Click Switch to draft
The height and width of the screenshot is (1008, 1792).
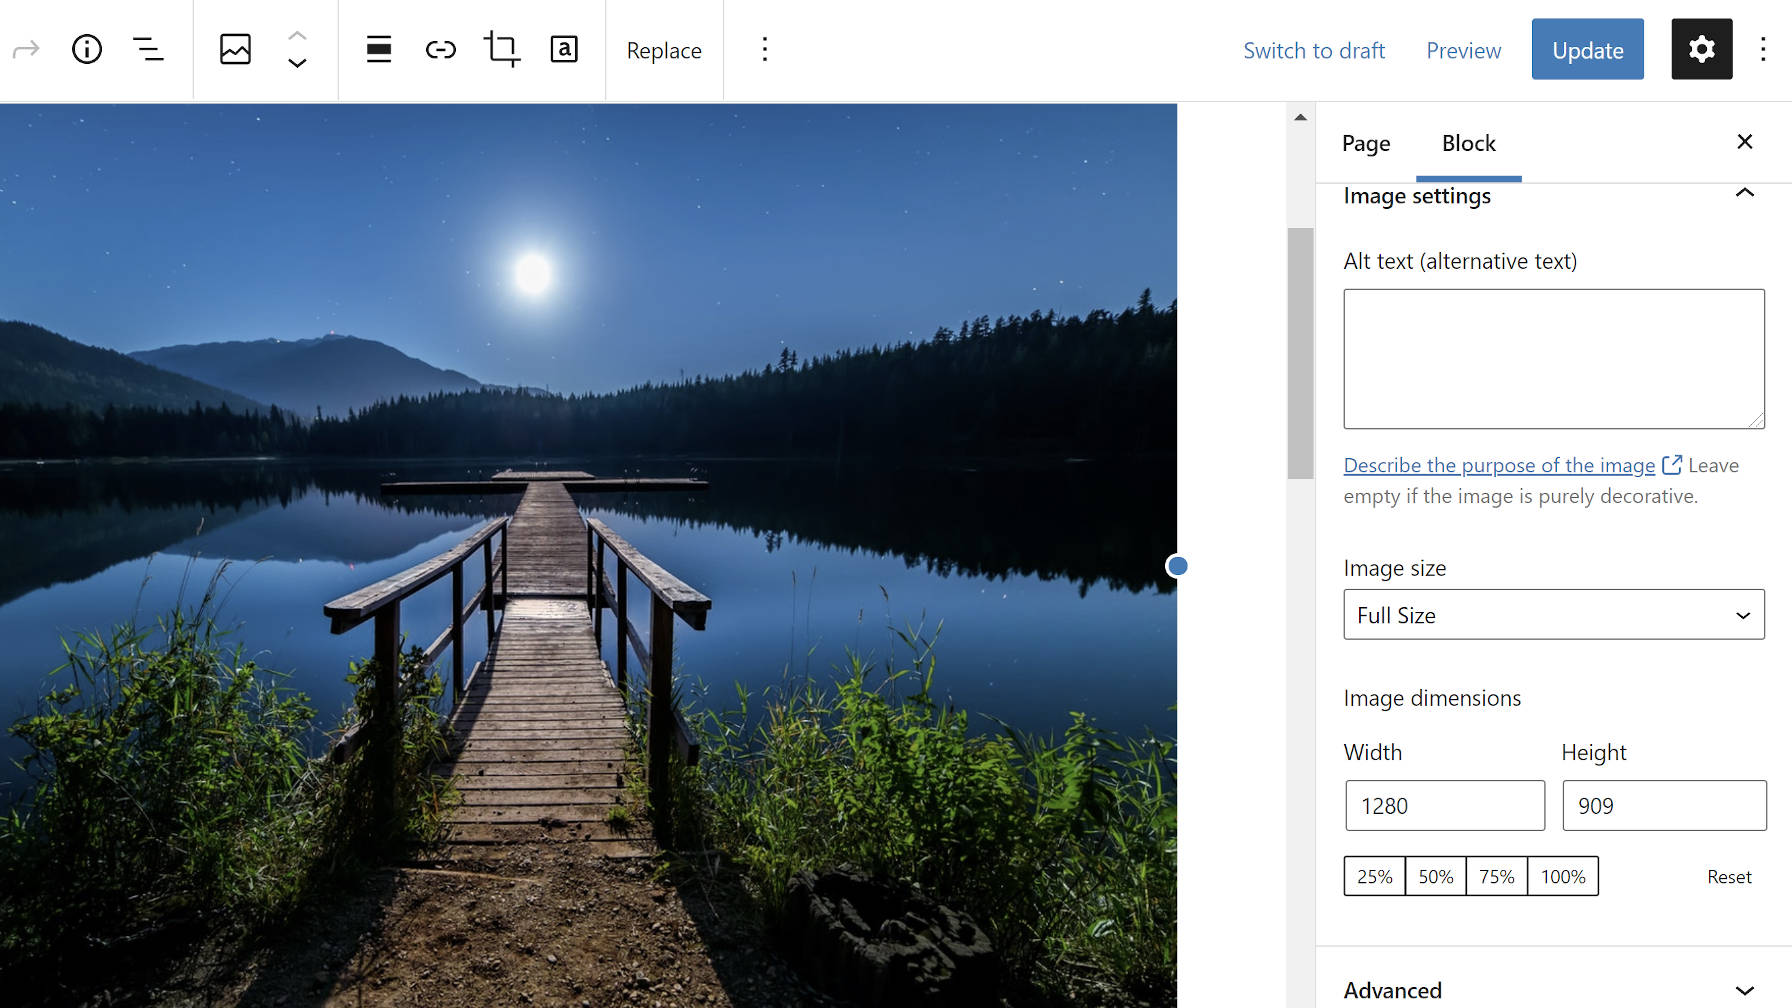(x=1314, y=50)
